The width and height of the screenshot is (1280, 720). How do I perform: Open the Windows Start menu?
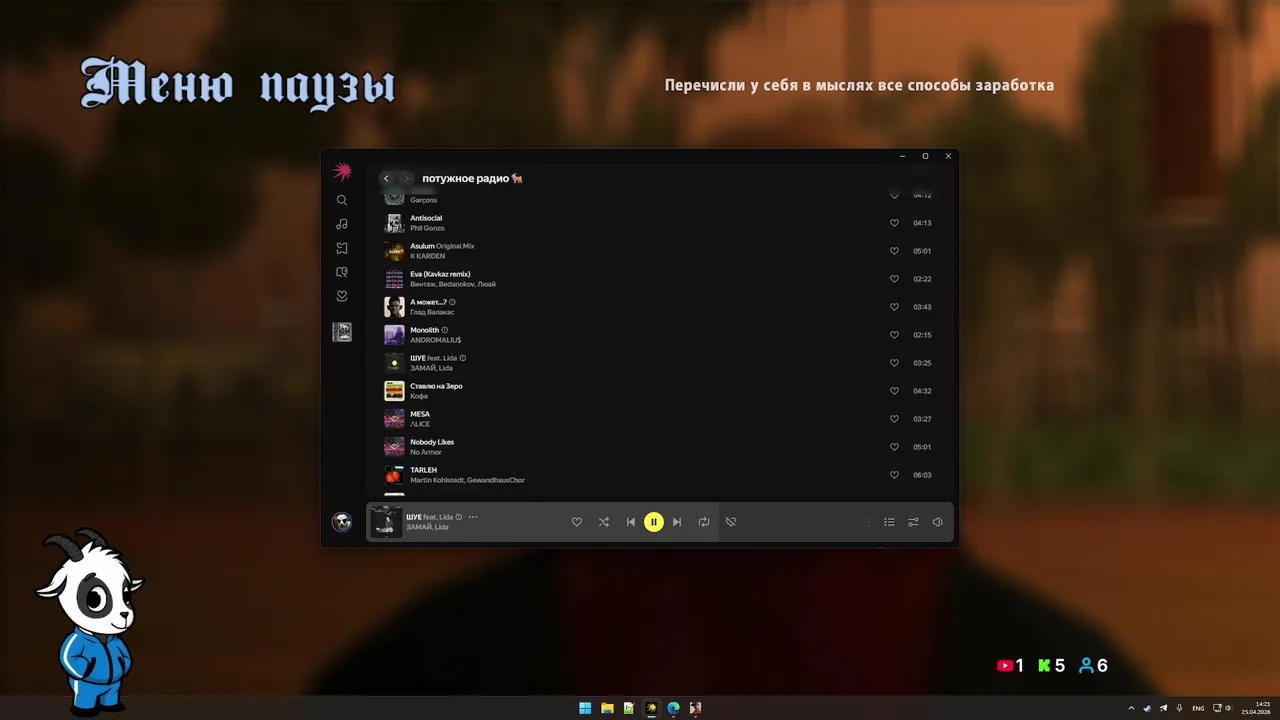pyautogui.click(x=585, y=708)
